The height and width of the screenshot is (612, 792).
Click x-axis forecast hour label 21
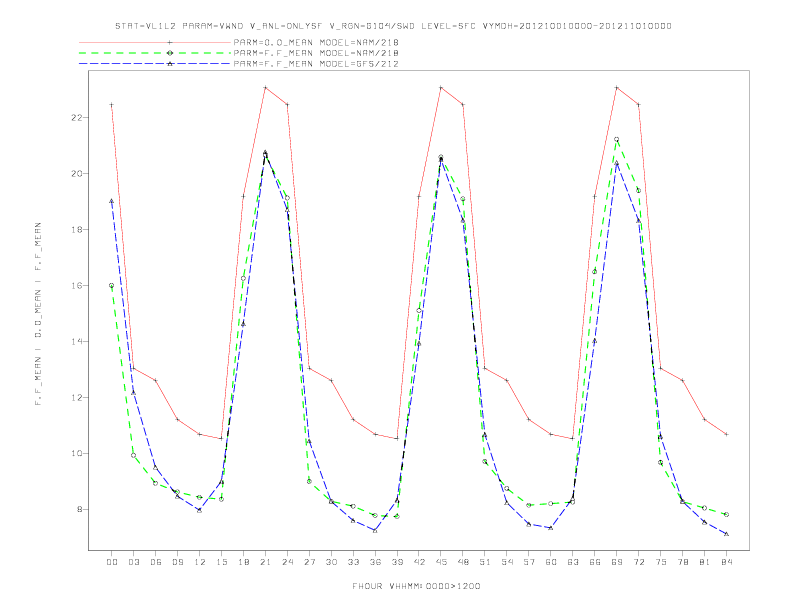[265, 562]
